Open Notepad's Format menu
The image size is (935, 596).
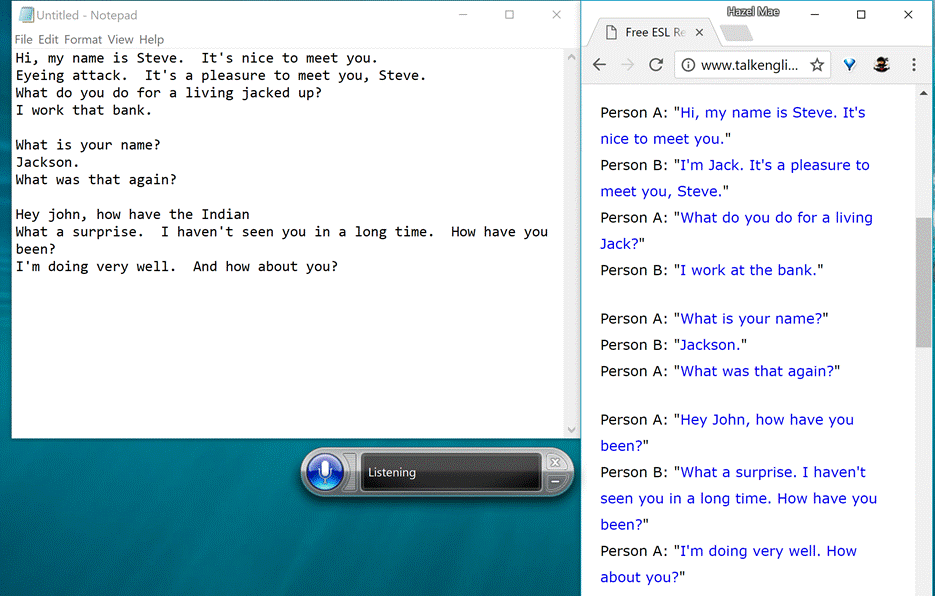[x=83, y=40]
